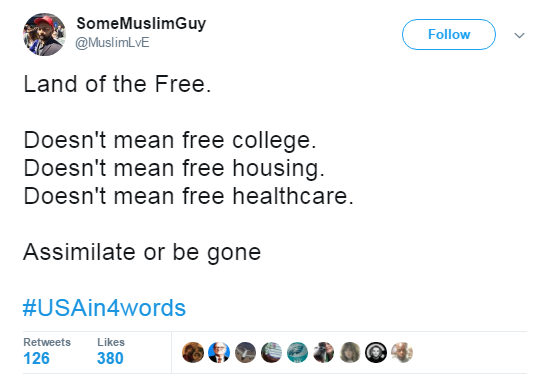Click the black and white circular avatar

376,352
